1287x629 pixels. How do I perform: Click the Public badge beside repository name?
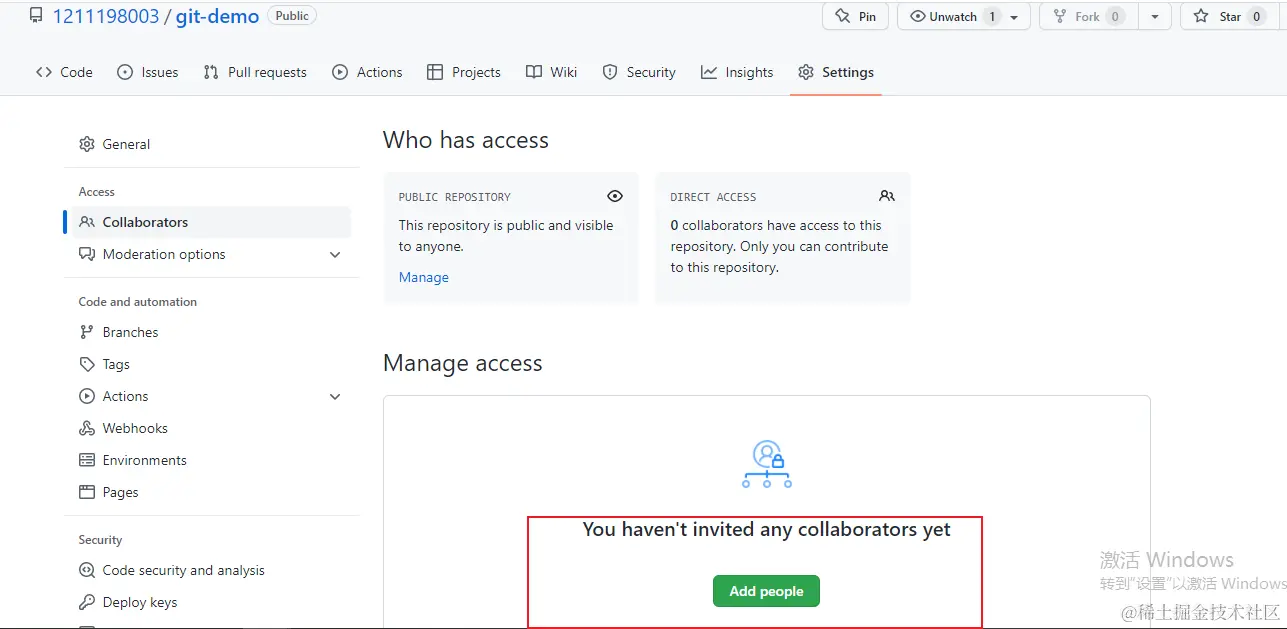pyautogui.click(x=292, y=16)
